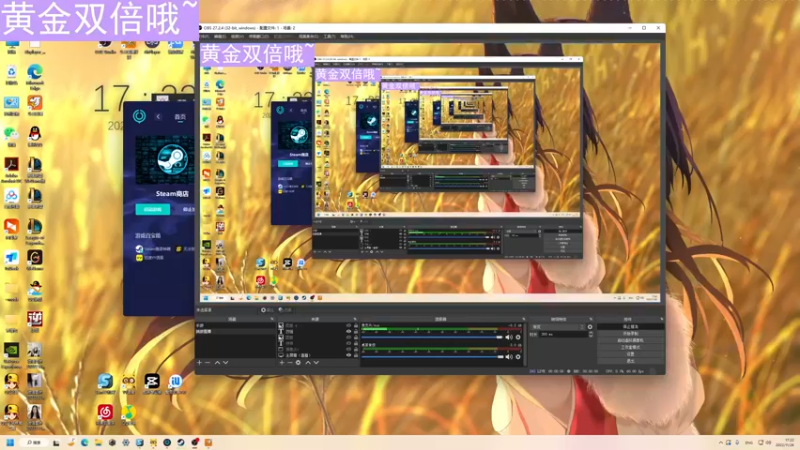The height and width of the screenshot is (450, 800).
Task: Pop out the Sources dock panel
Action: pos(355,319)
